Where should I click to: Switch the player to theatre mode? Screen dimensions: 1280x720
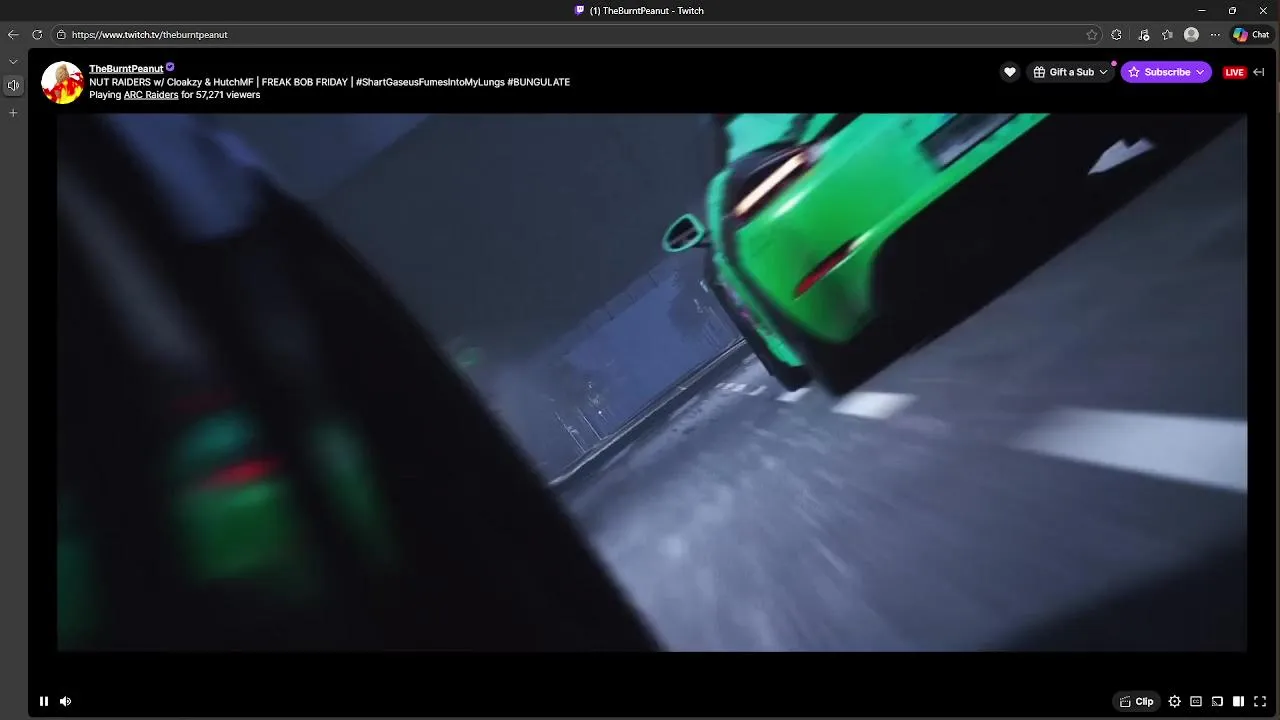pos(1238,701)
